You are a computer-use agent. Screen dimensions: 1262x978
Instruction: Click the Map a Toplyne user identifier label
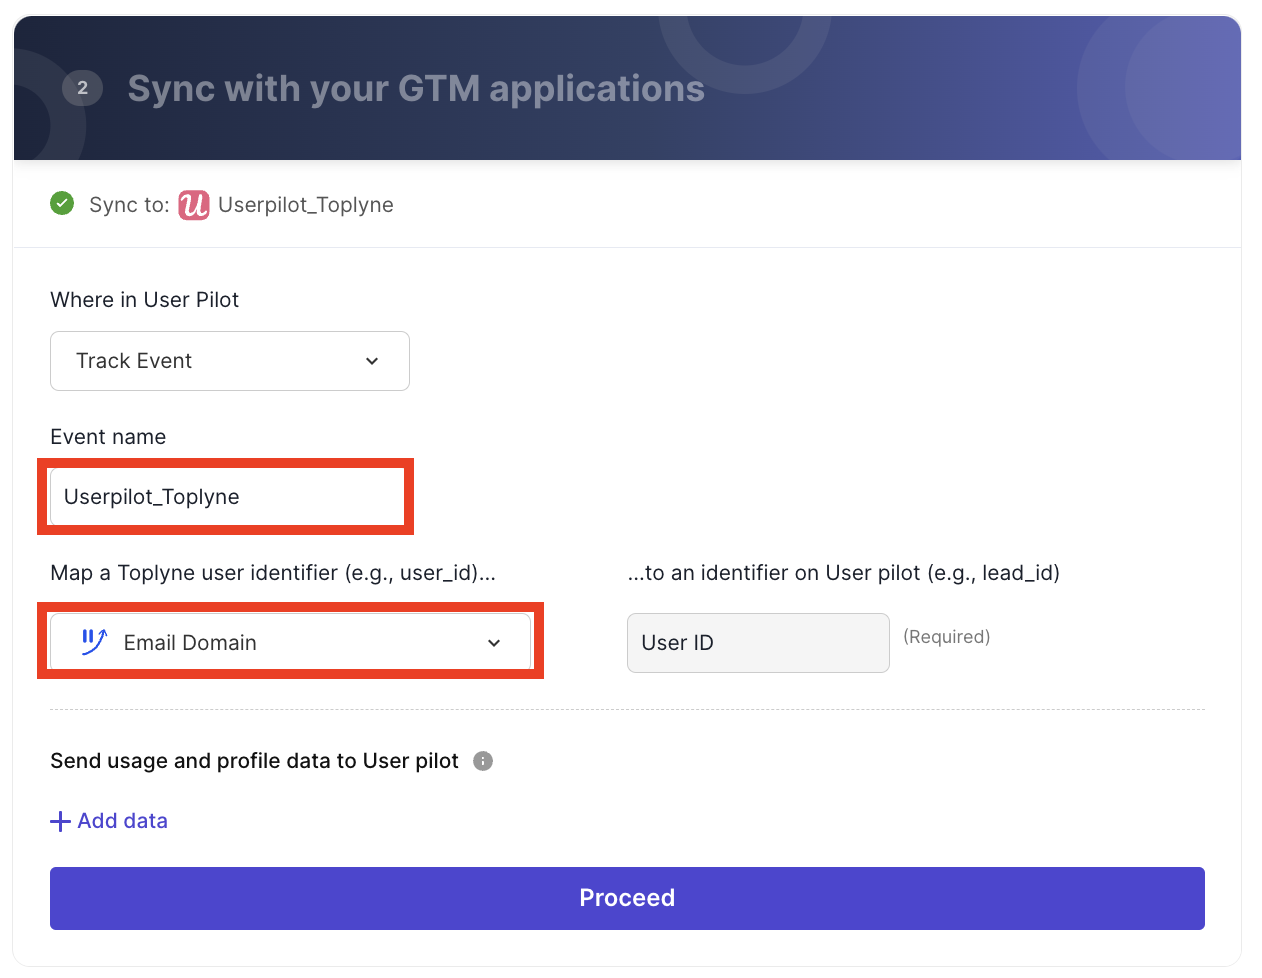[x=273, y=573]
